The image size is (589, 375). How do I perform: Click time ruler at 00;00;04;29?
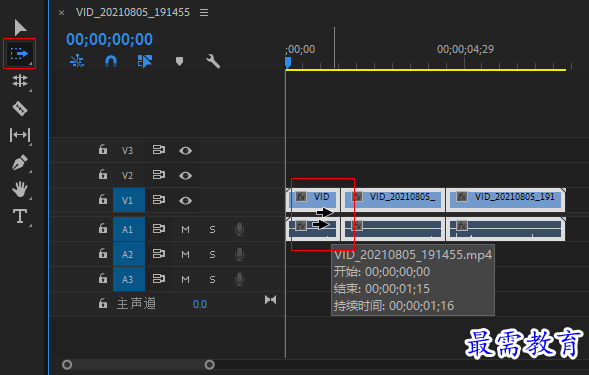[465, 49]
